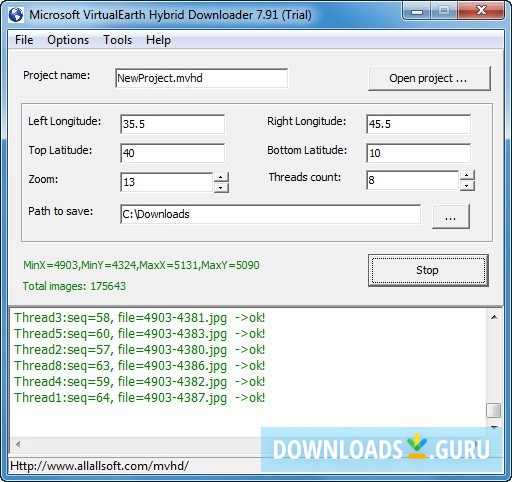Focus the Project name field
This screenshot has height=482, width=512.
point(201,78)
